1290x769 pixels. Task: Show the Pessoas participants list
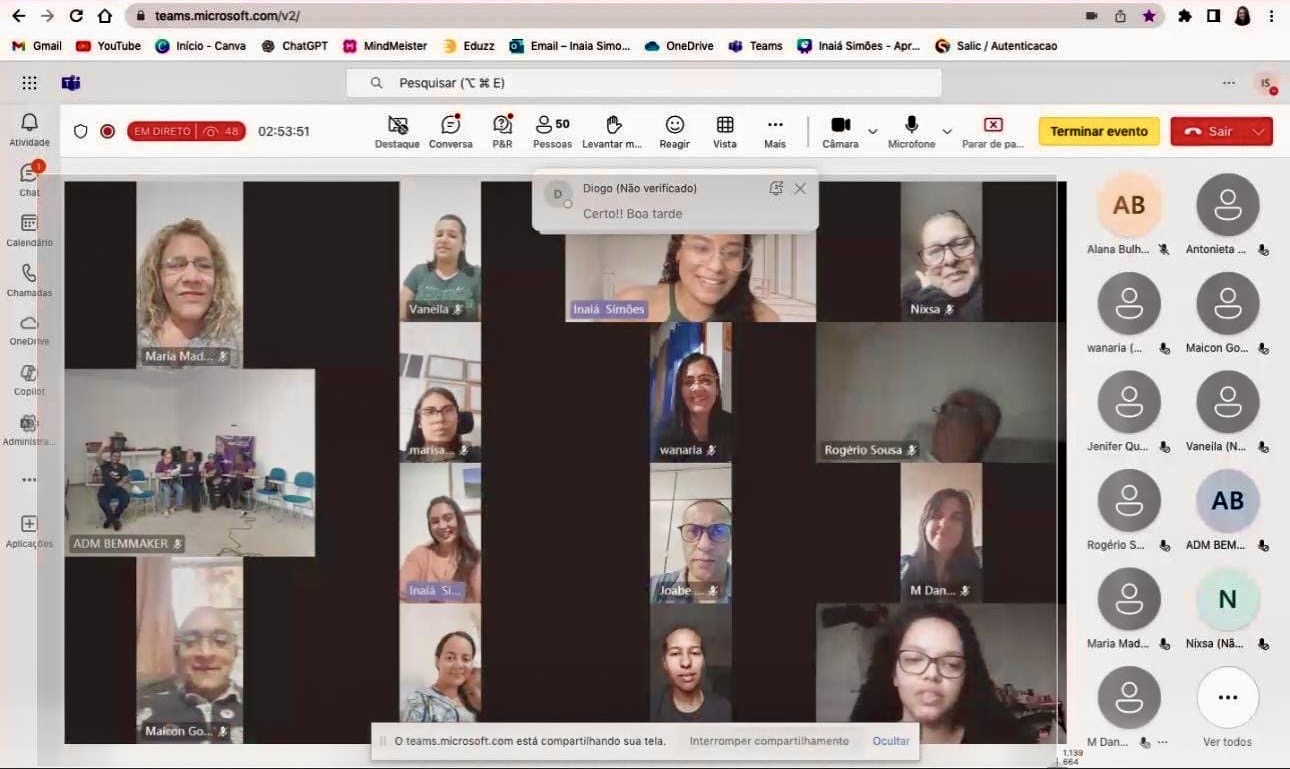click(552, 130)
